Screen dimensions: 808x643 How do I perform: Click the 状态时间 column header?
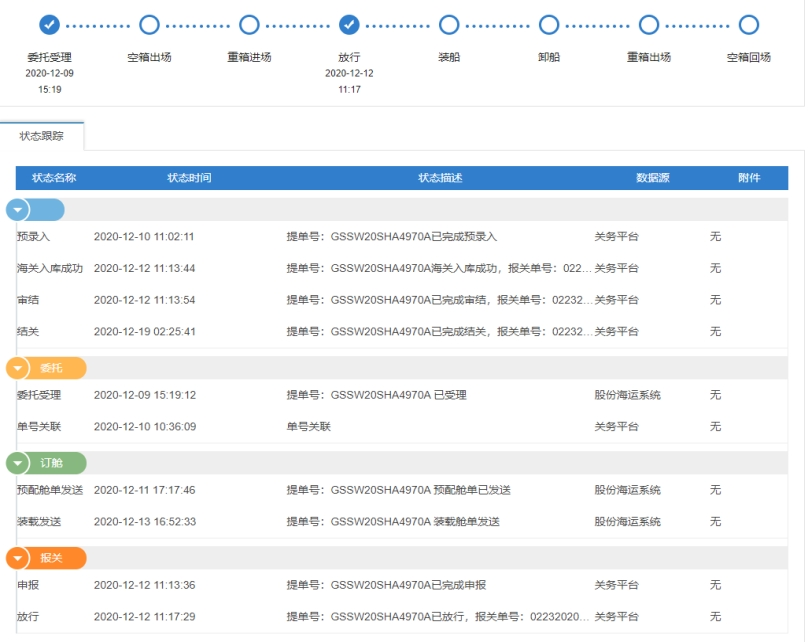pyautogui.click(x=189, y=178)
